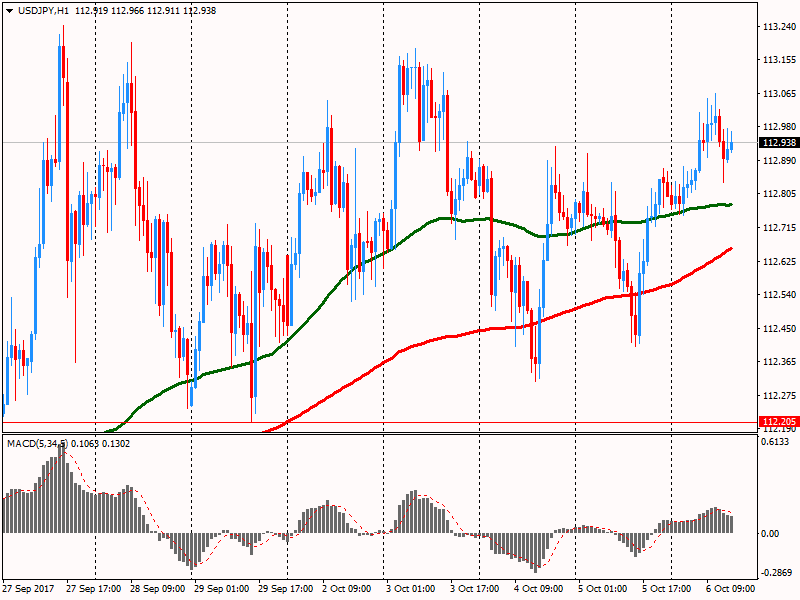Image resolution: width=800 pixels, height=600 pixels.
Task: Select price scale value 112.540
Action: [x=779, y=295]
